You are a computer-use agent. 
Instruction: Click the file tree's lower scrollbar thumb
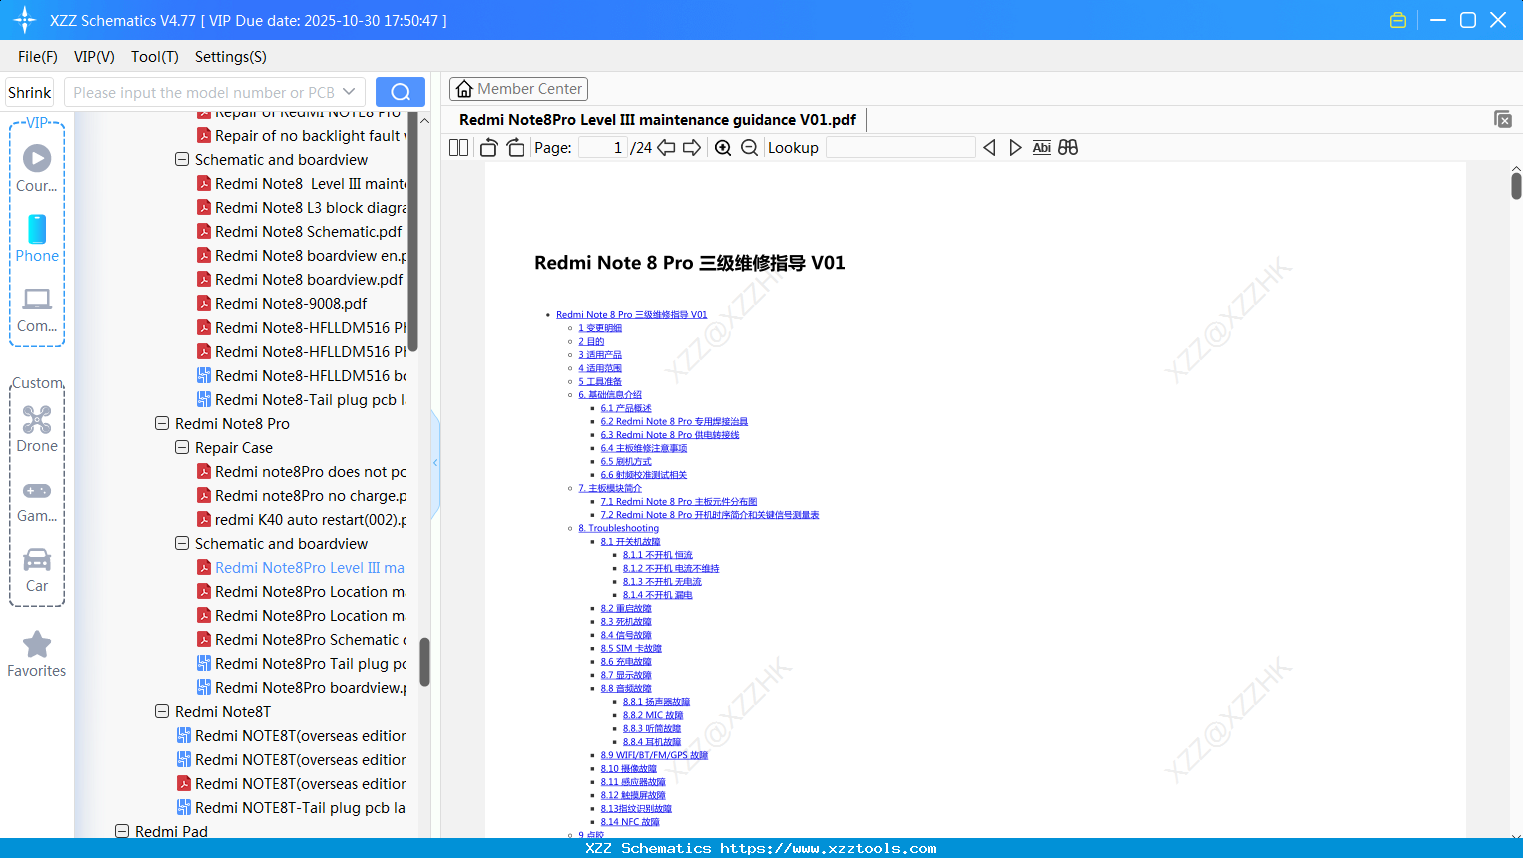click(424, 662)
